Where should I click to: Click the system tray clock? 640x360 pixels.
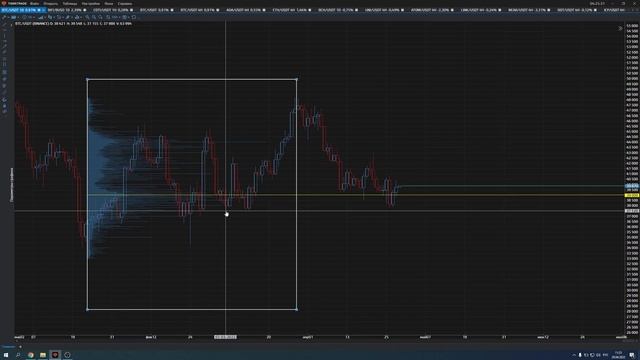pyautogui.click(x=619, y=355)
